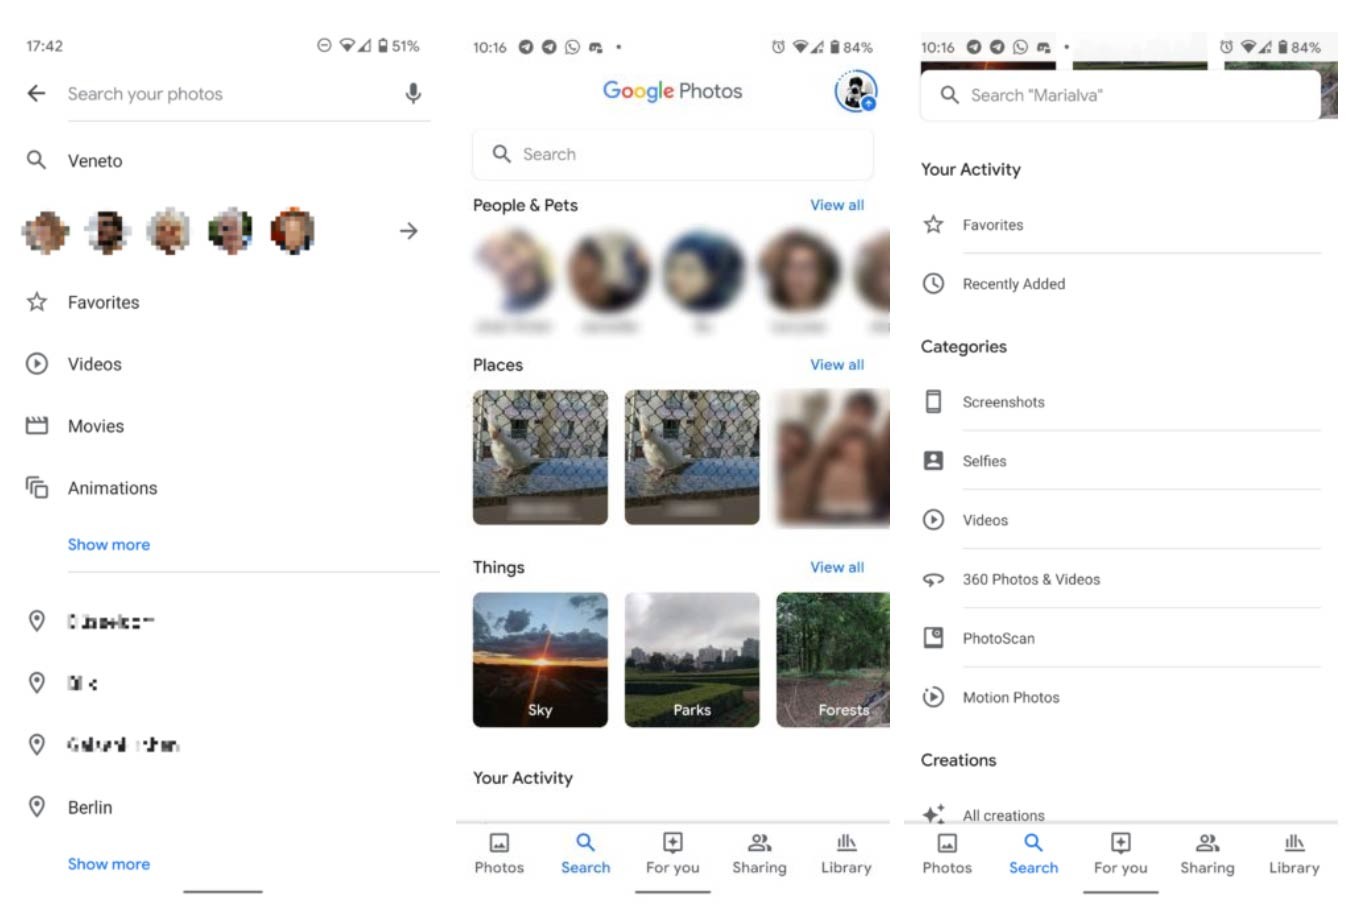The height and width of the screenshot is (906, 1354).
Task: Expand "Show more" below Berlin
Action: pyautogui.click(x=109, y=864)
